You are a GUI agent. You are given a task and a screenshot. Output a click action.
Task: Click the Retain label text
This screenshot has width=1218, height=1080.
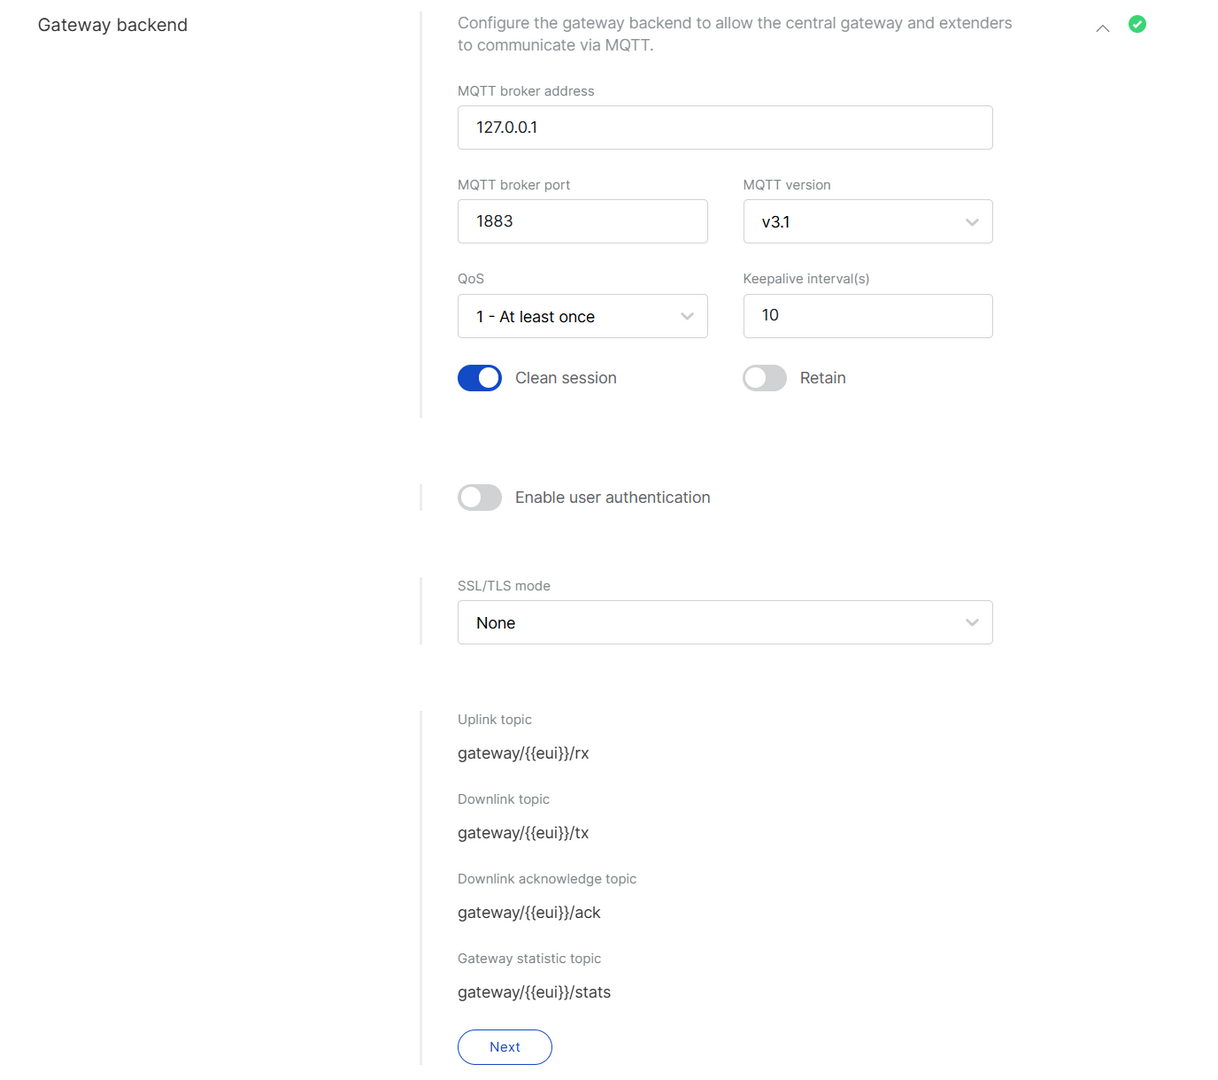coord(822,378)
